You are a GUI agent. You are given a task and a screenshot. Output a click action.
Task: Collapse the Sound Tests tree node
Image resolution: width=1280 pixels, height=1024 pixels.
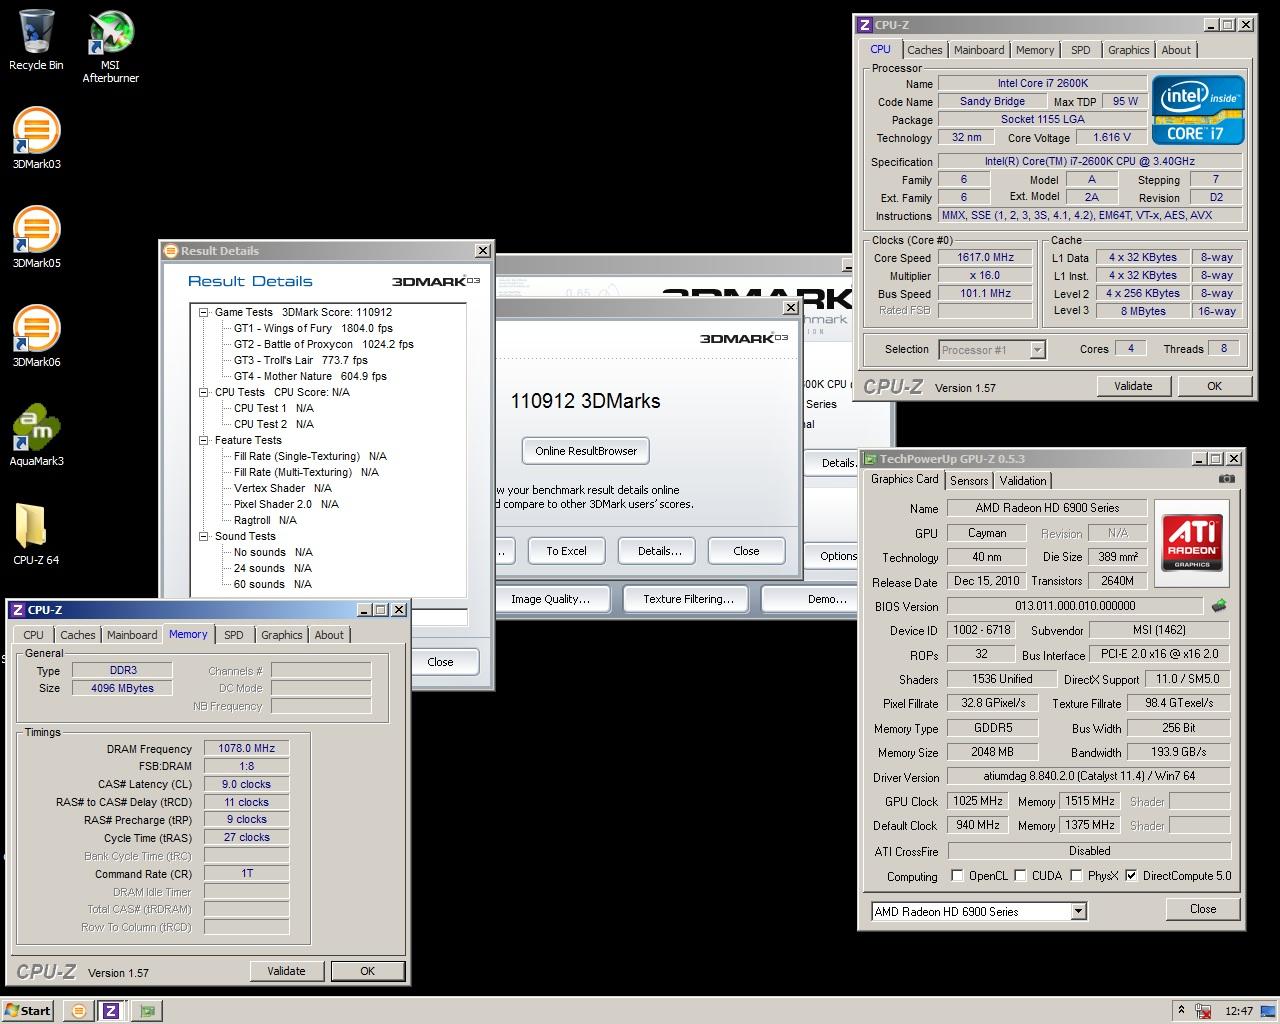pyautogui.click(x=203, y=536)
